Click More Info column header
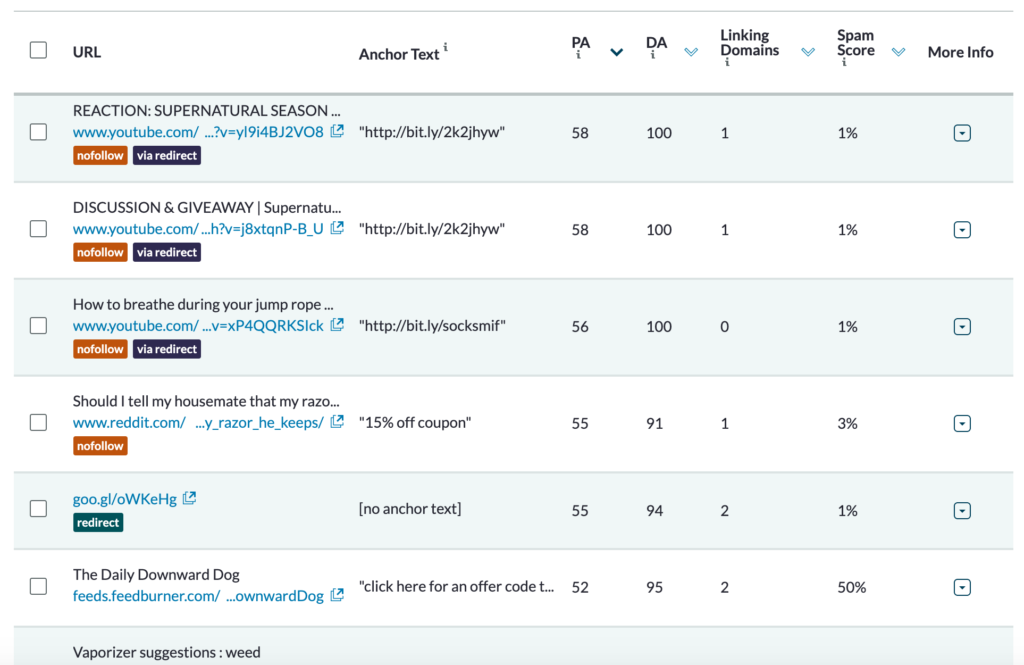Viewport: 1024px width, 665px height. [x=960, y=52]
